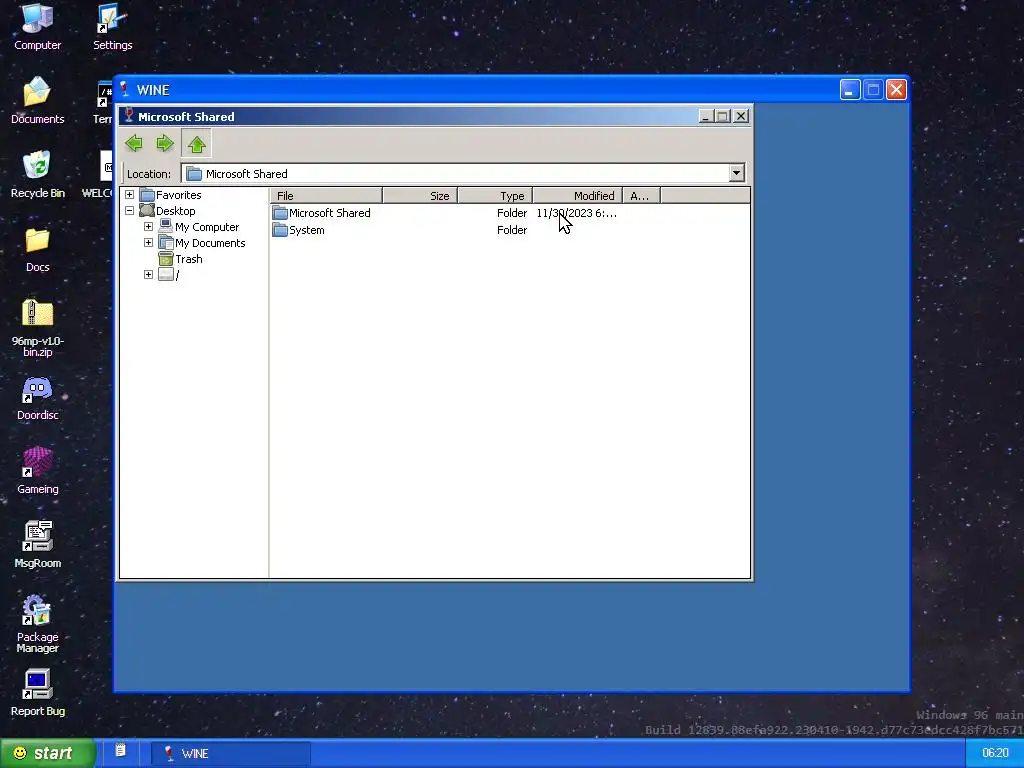The height and width of the screenshot is (768, 1024).
Task: Open the Computer desktop icon
Action: 37,27
